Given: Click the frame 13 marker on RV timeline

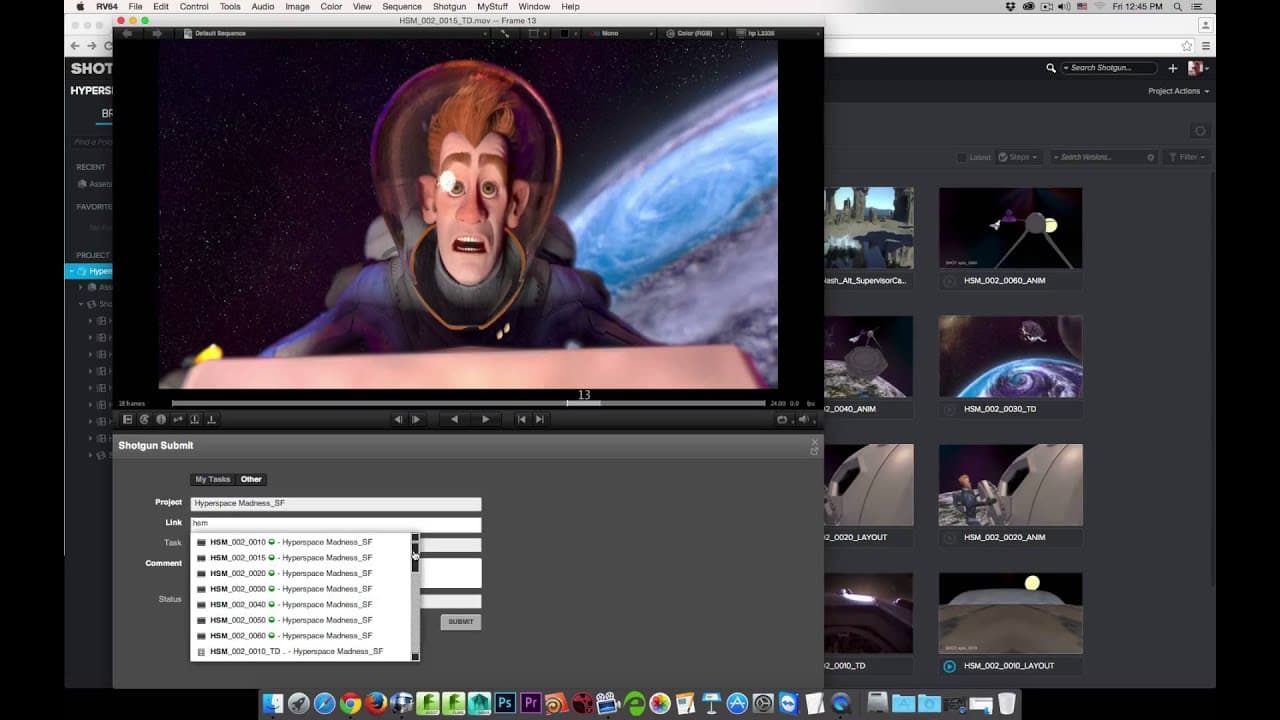Looking at the screenshot, I should coord(584,397).
